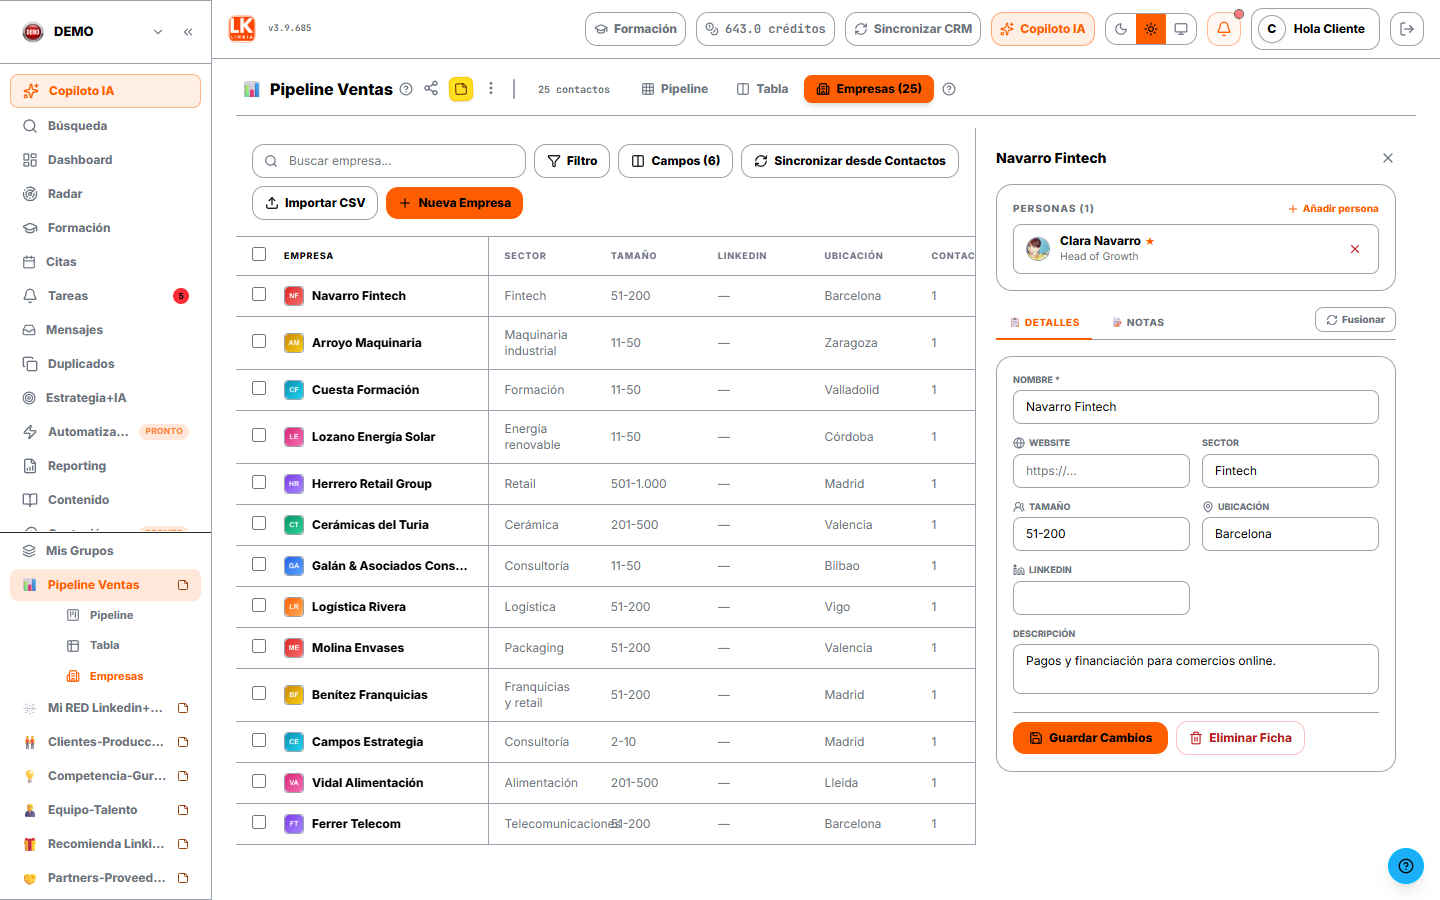Screen dimensions: 1440x900
Task: Switch to dark mode moon icon
Action: (x=1121, y=29)
